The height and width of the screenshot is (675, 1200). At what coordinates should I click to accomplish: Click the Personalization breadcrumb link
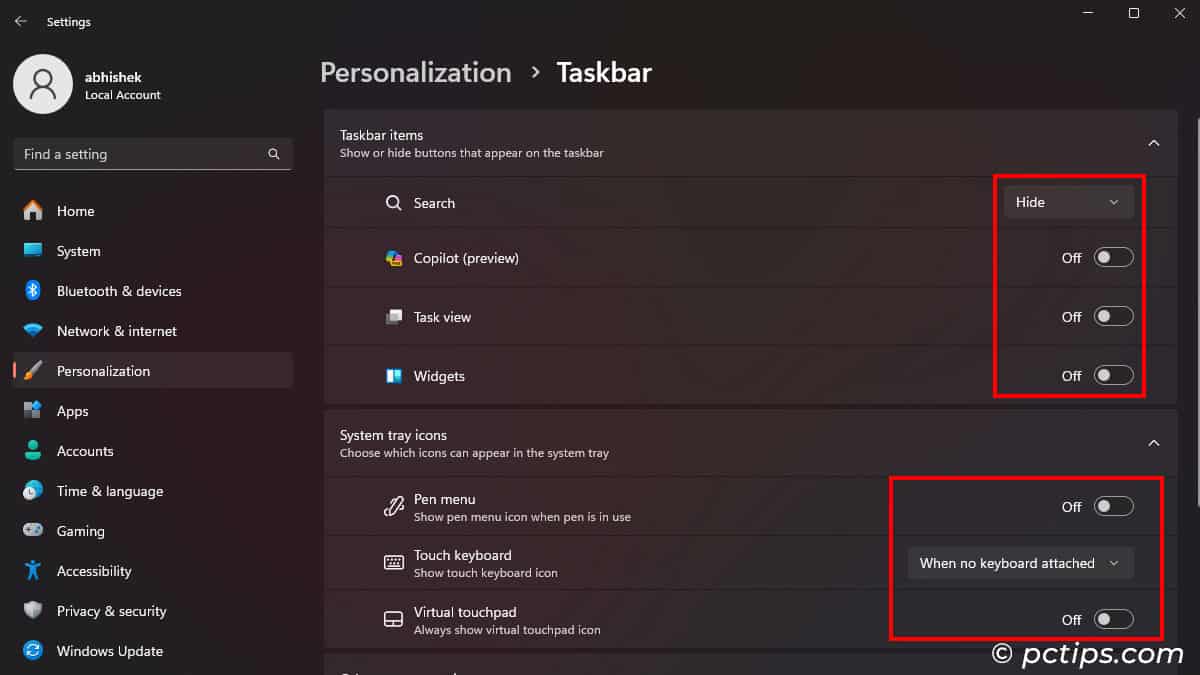pyautogui.click(x=416, y=72)
